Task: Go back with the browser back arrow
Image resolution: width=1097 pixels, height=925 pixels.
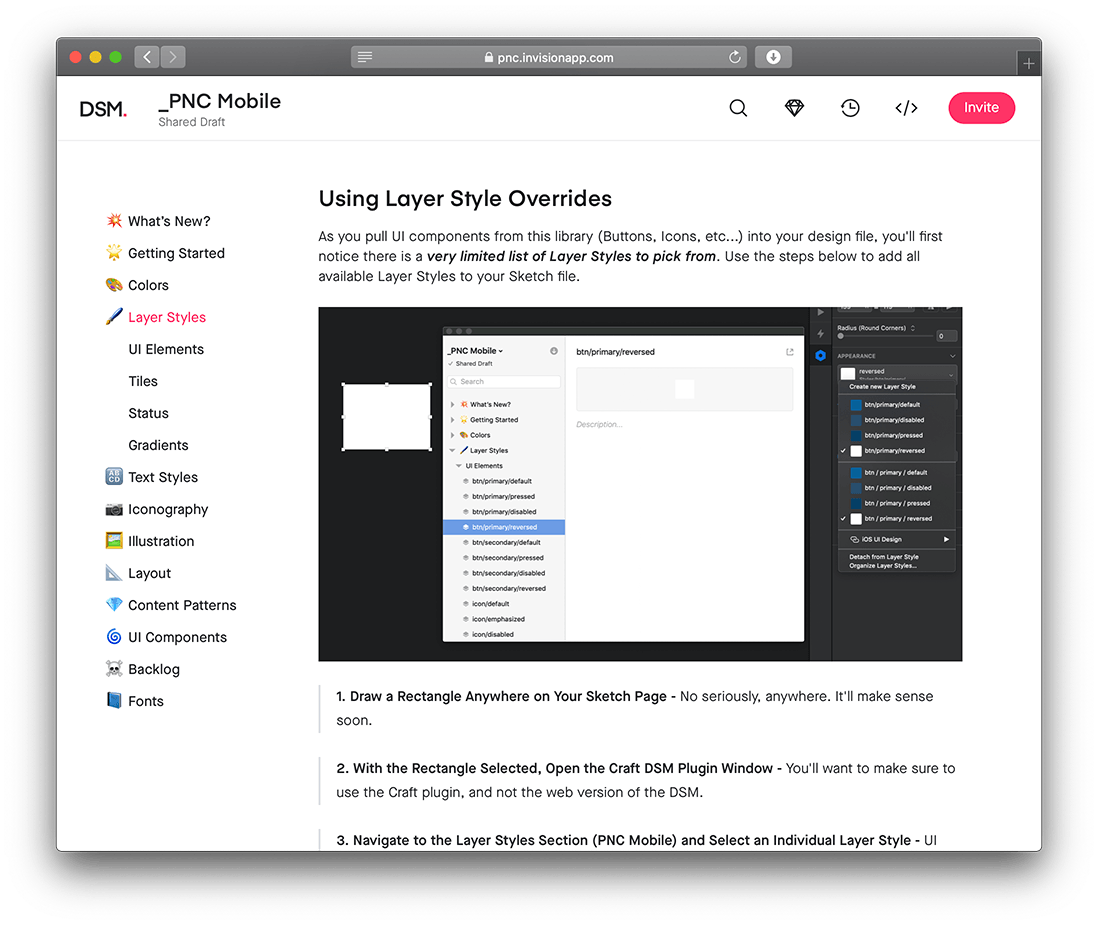Action: coord(146,57)
